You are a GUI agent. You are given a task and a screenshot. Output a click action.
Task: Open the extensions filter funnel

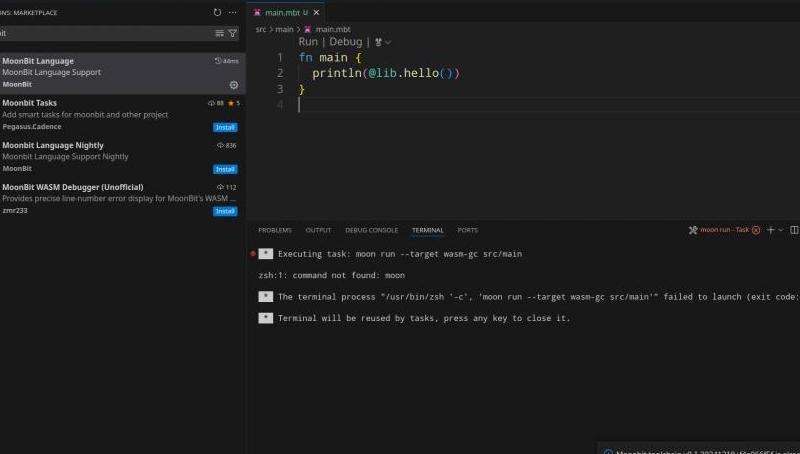coord(233,33)
